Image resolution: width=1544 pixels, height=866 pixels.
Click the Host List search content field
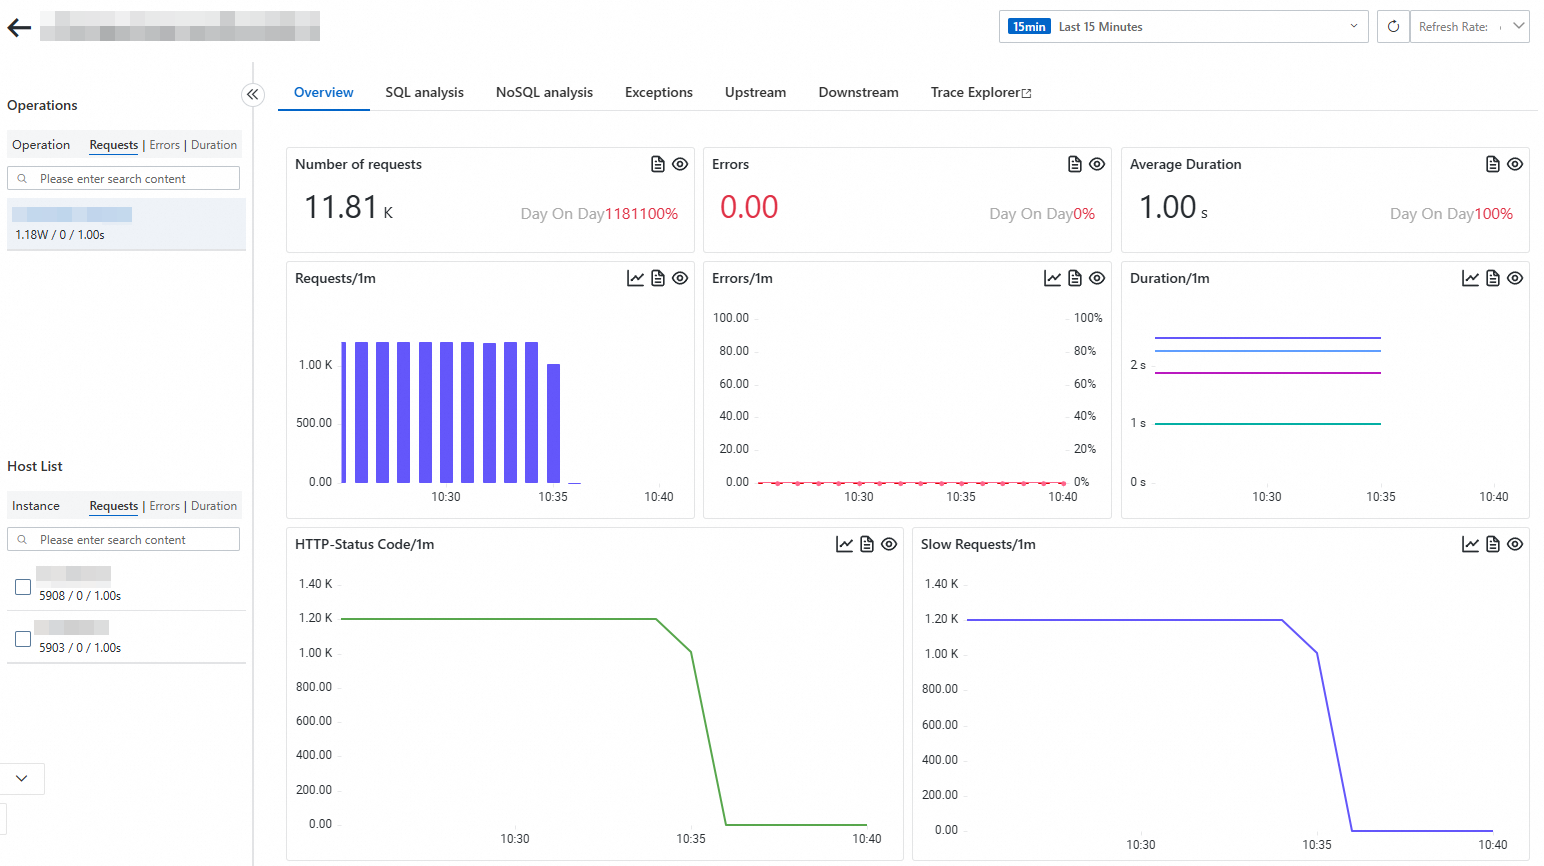124,539
